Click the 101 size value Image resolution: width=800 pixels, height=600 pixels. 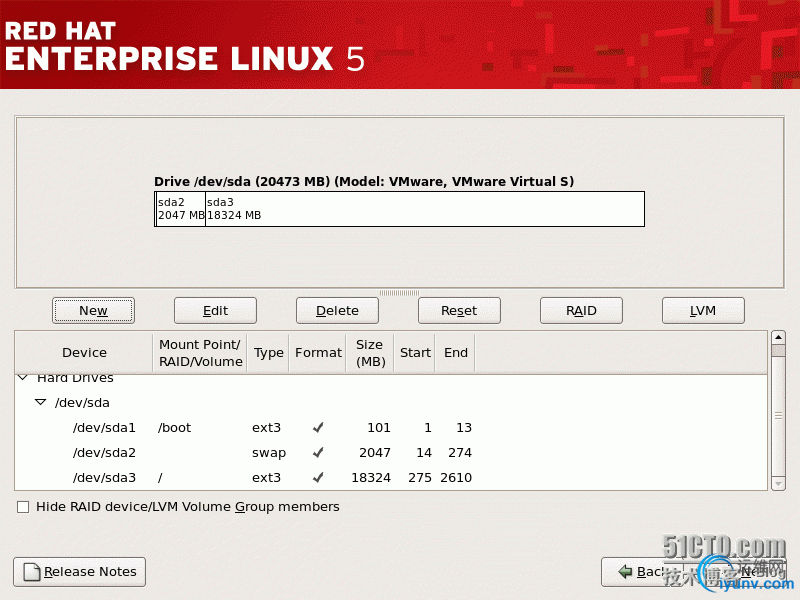click(379, 428)
